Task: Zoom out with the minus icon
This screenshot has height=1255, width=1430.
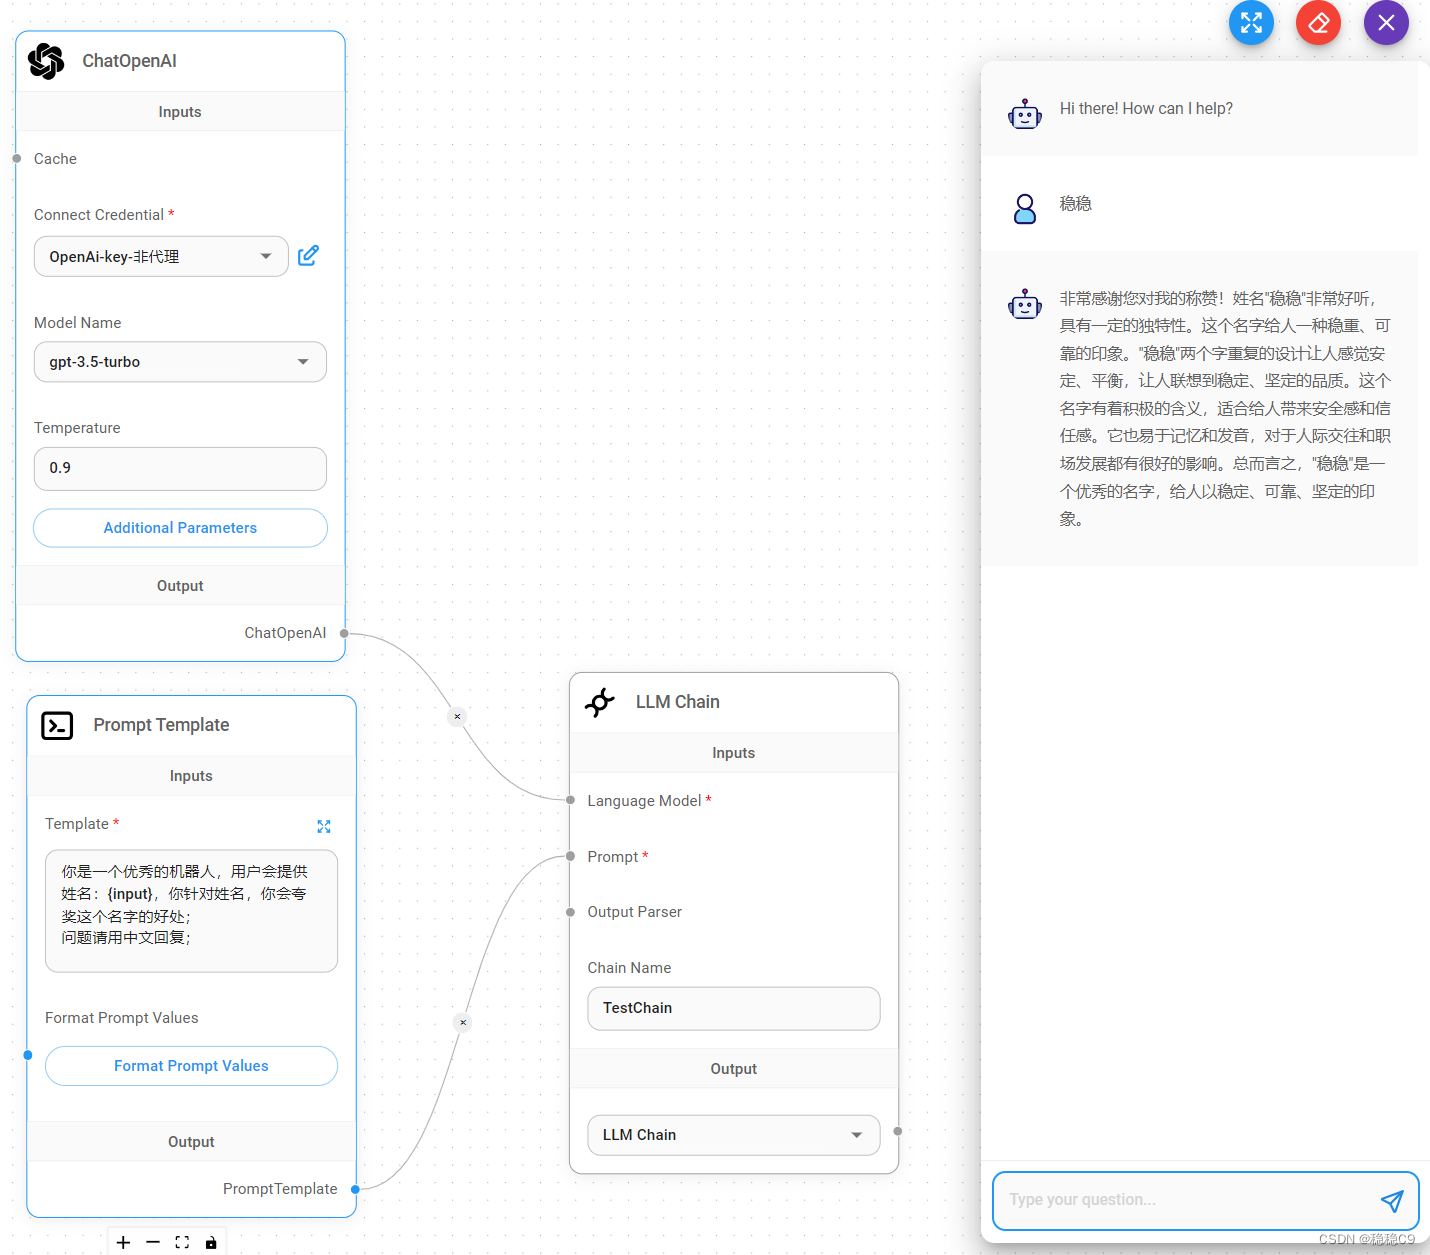Action: point(153,1242)
